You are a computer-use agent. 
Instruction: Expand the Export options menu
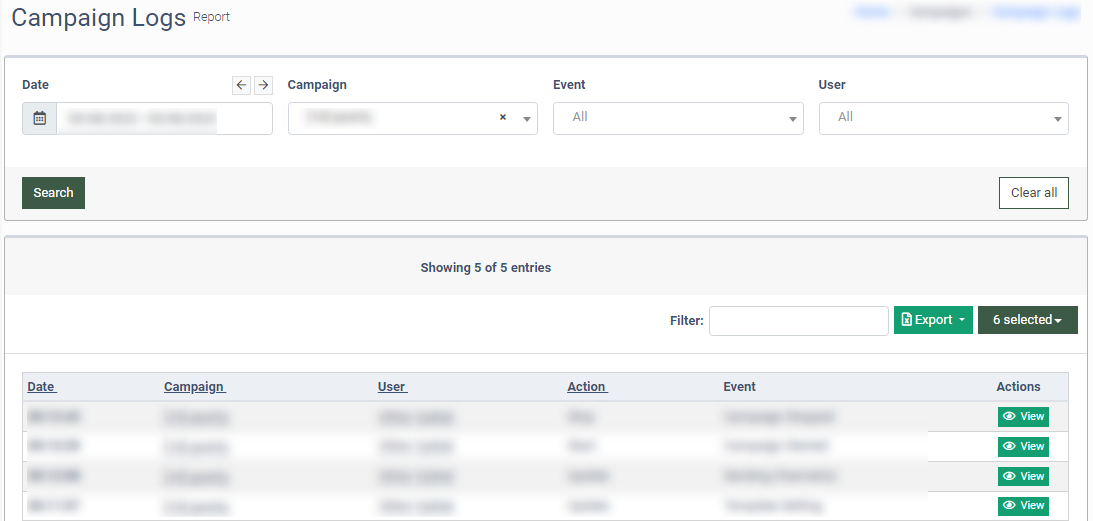click(932, 320)
